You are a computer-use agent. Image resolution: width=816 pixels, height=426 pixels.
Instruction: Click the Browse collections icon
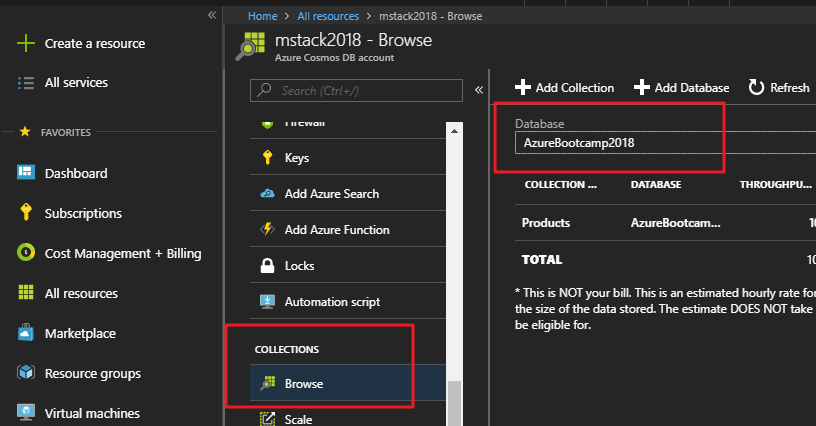click(x=267, y=383)
